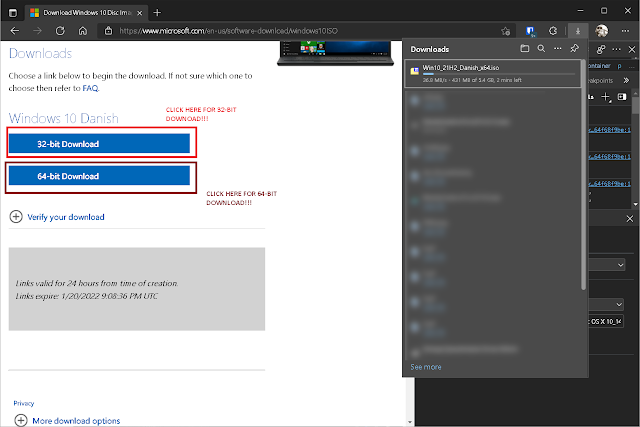640x427 pixels.
Task: Open Win10_21H2_Danish_x64.iso download entry
Action: tap(493, 73)
